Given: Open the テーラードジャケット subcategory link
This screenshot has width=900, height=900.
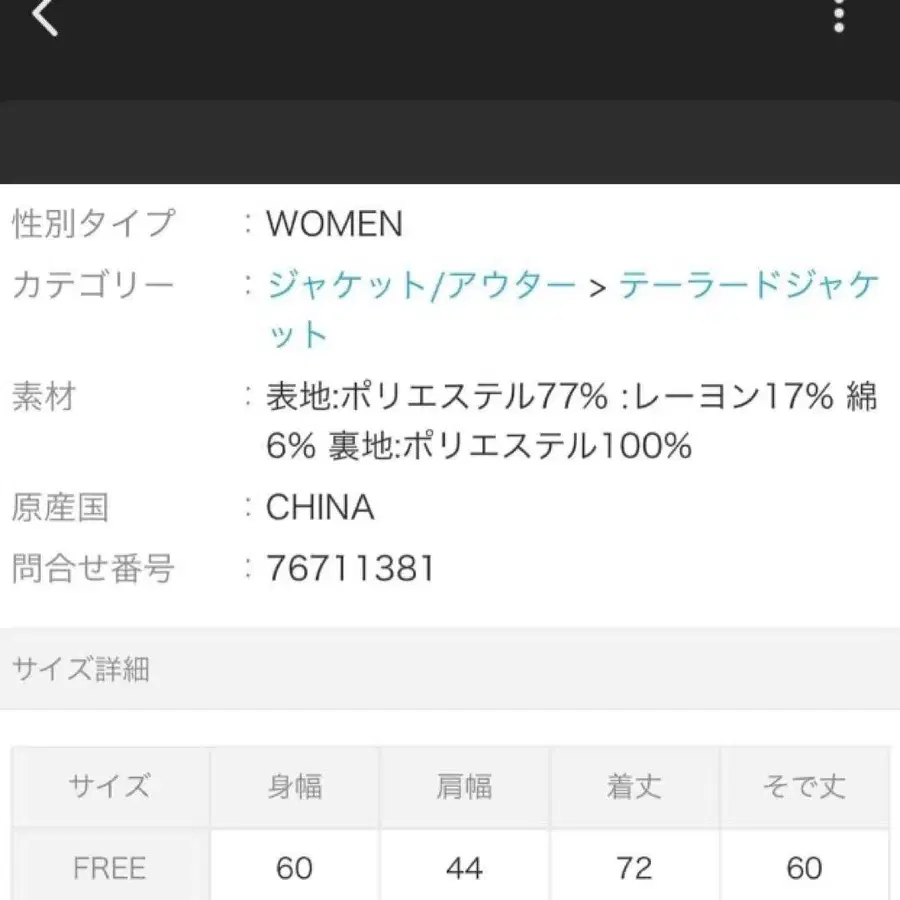Looking at the screenshot, I should (x=750, y=285).
